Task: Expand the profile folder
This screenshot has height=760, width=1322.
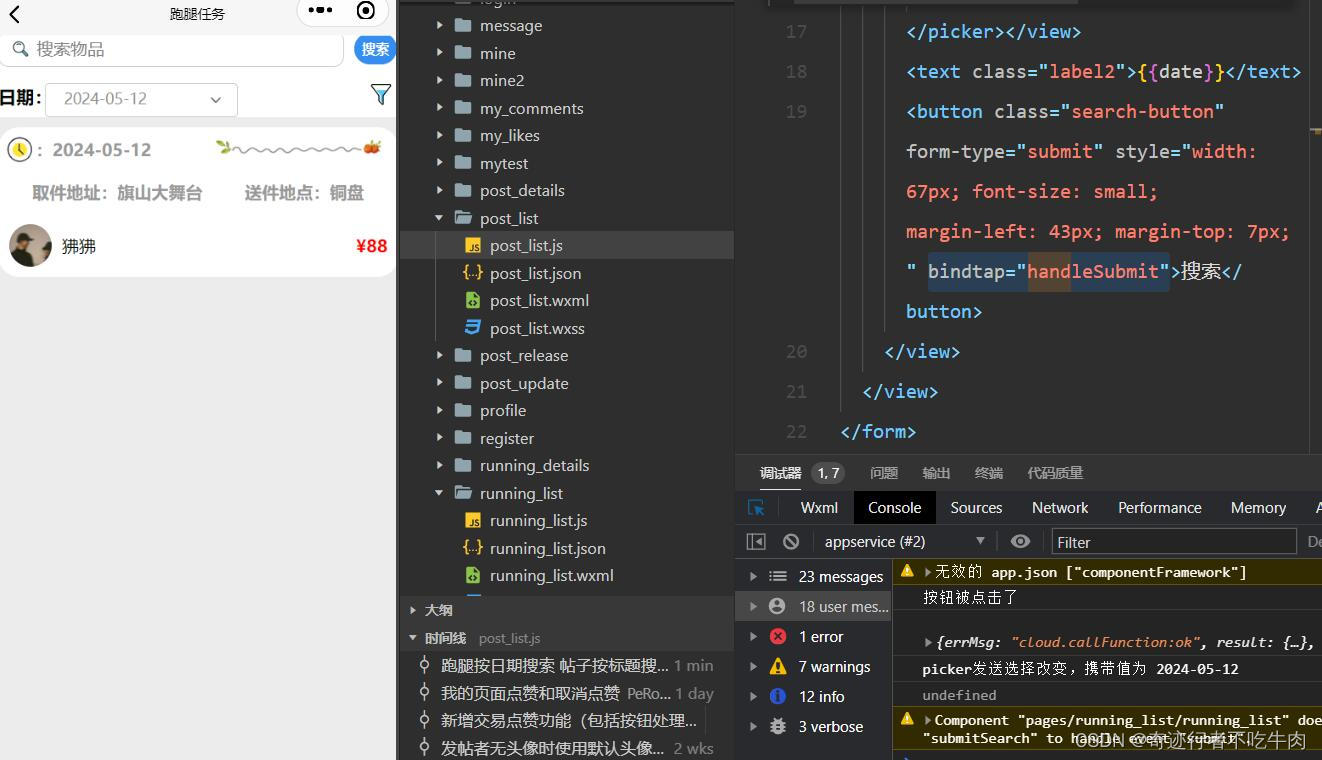Action: [x=502, y=410]
